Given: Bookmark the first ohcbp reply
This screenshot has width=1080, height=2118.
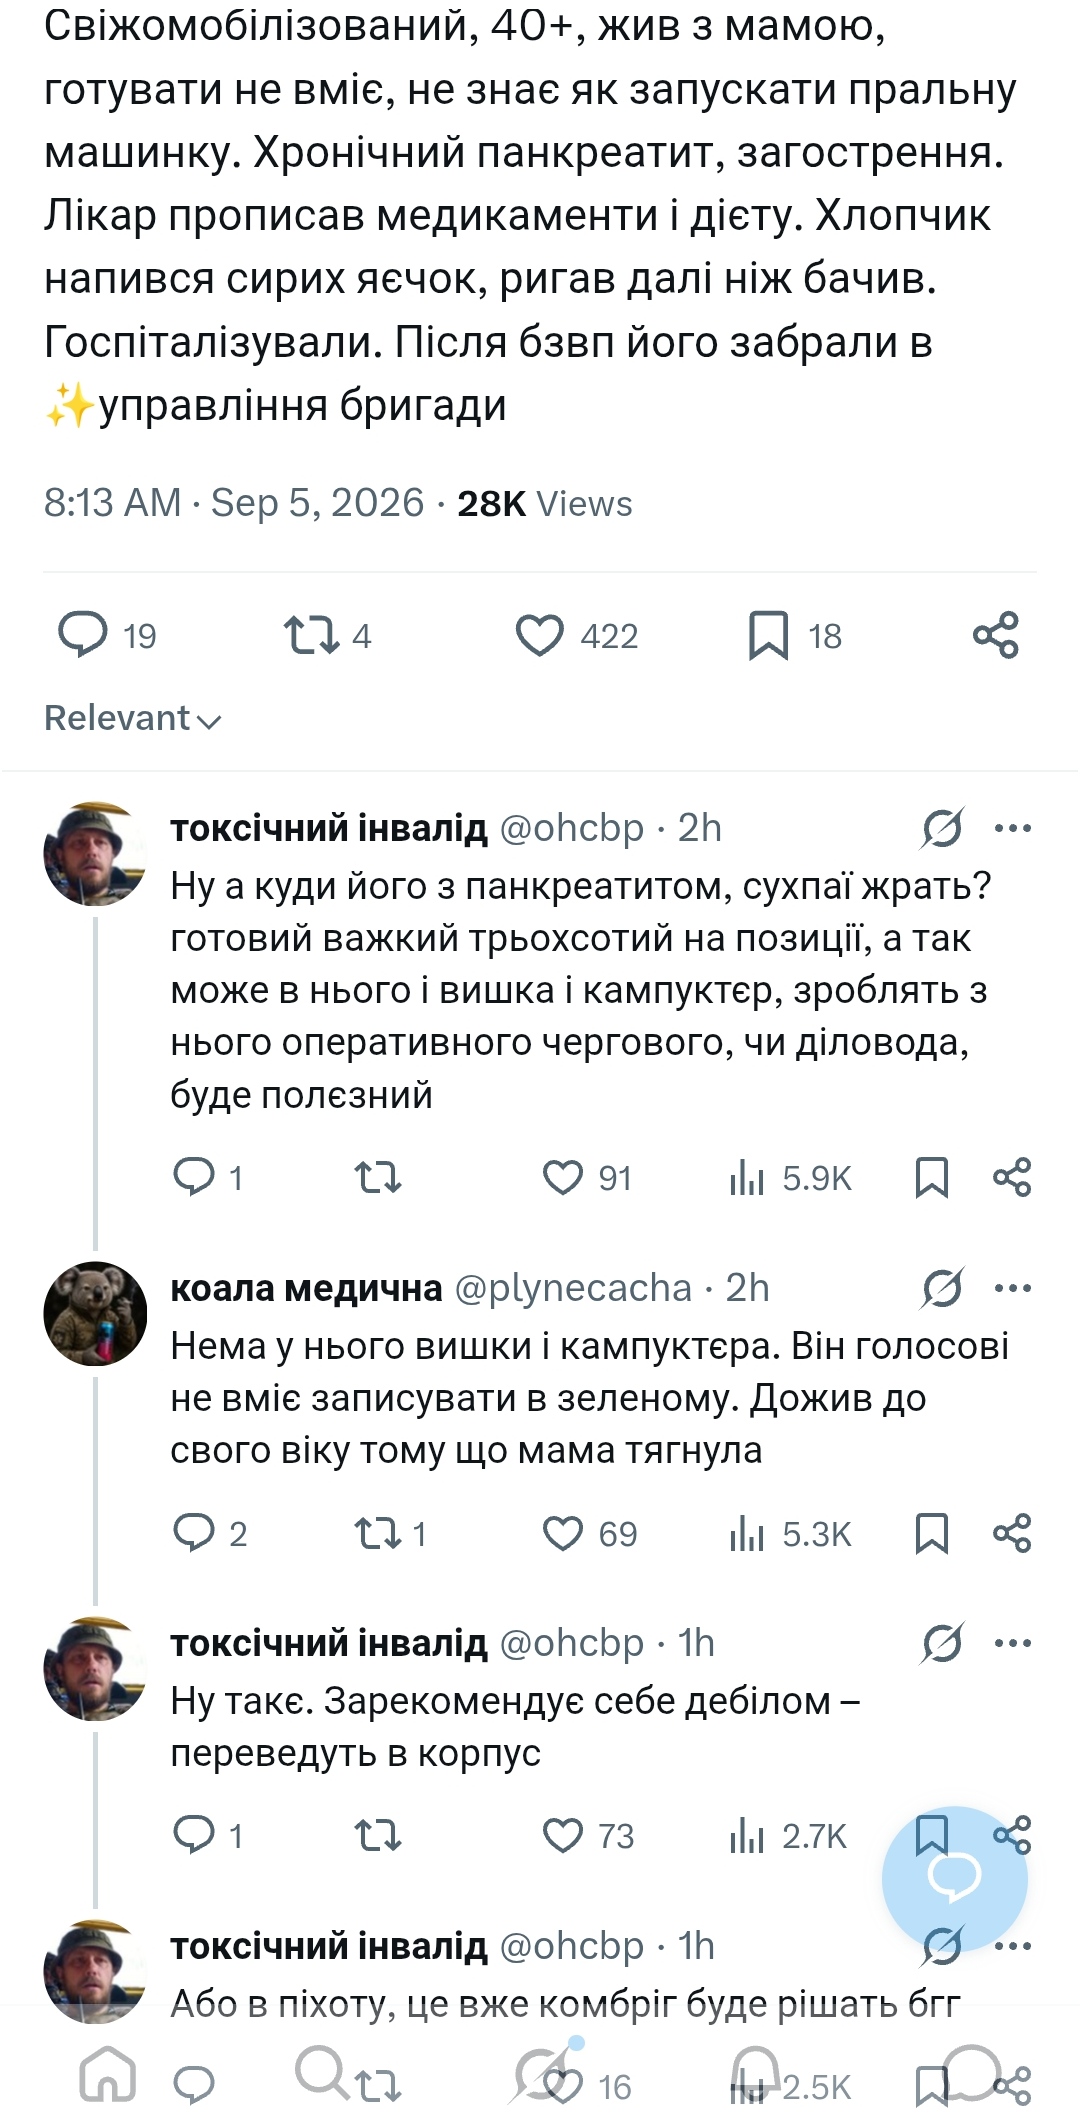Looking at the screenshot, I should 931,1178.
